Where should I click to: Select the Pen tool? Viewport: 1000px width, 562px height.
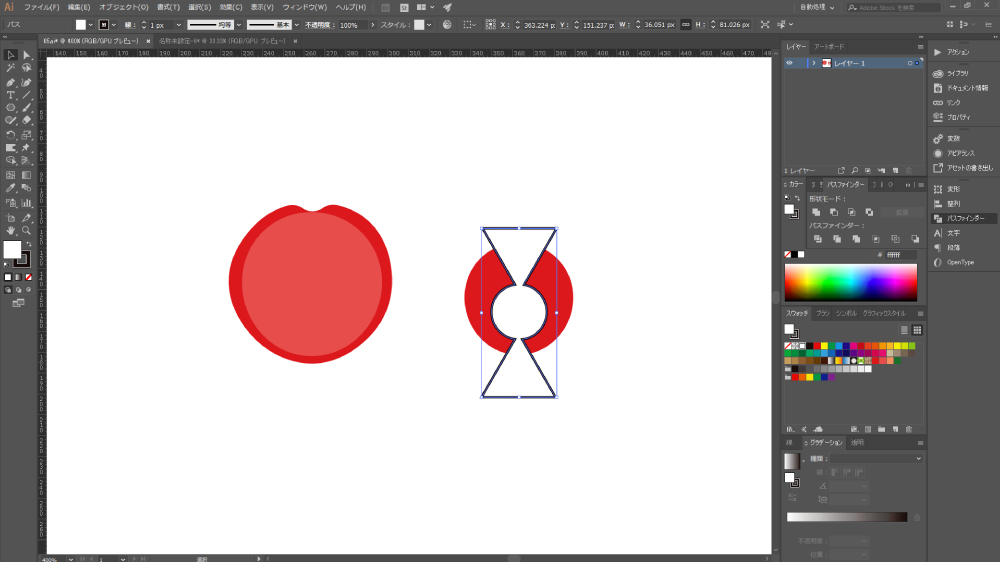tap(11, 82)
